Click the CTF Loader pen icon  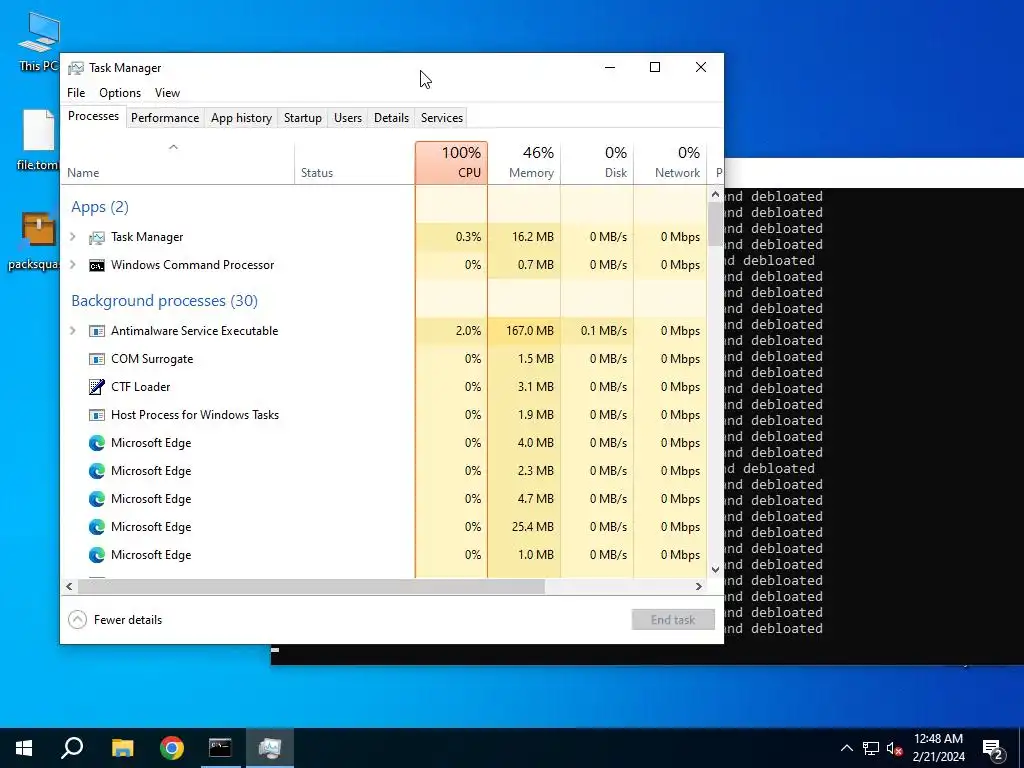(x=97, y=387)
